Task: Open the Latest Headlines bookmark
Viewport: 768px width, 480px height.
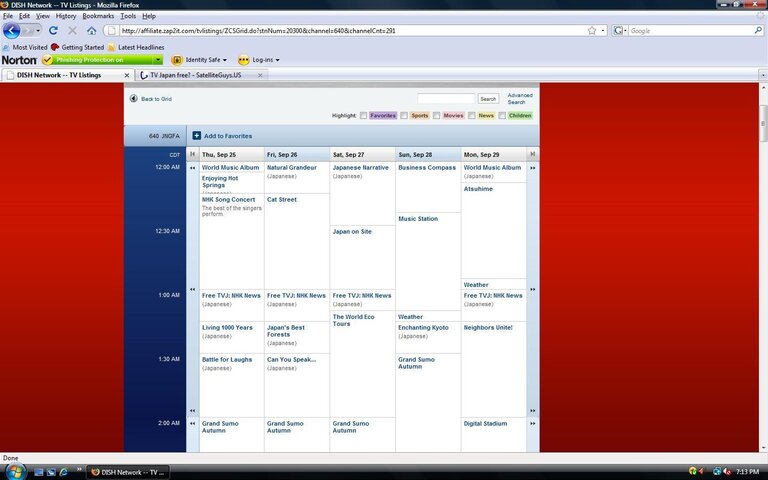Action: click(136, 48)
